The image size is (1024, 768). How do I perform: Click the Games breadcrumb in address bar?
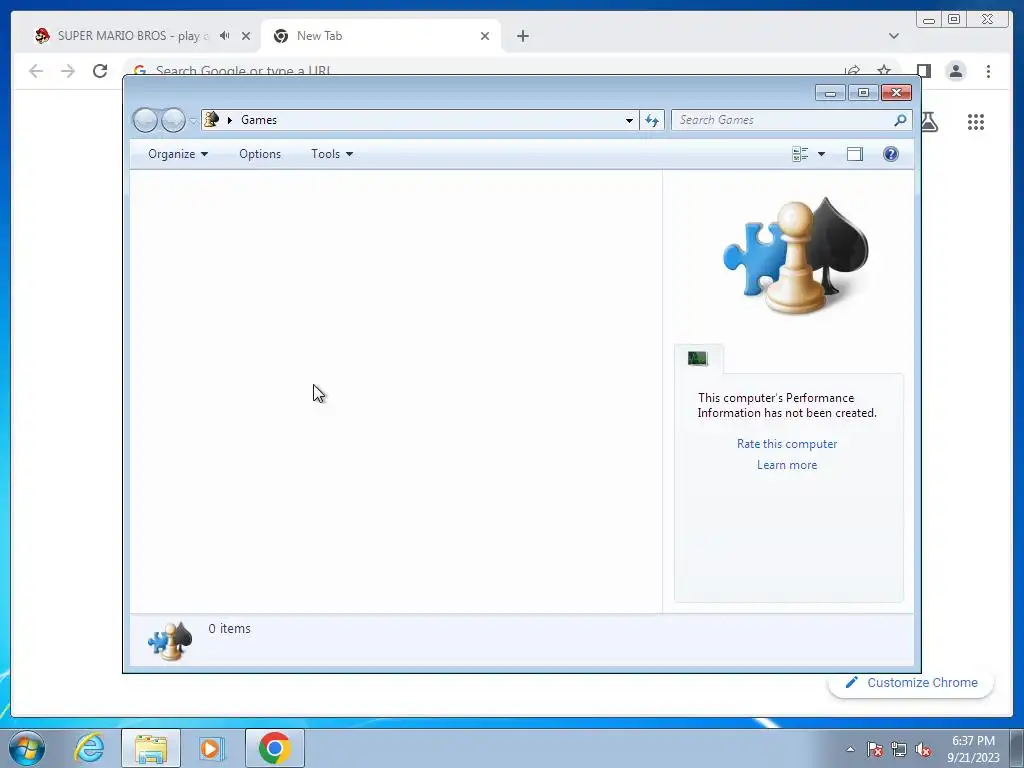coord(259,120)
